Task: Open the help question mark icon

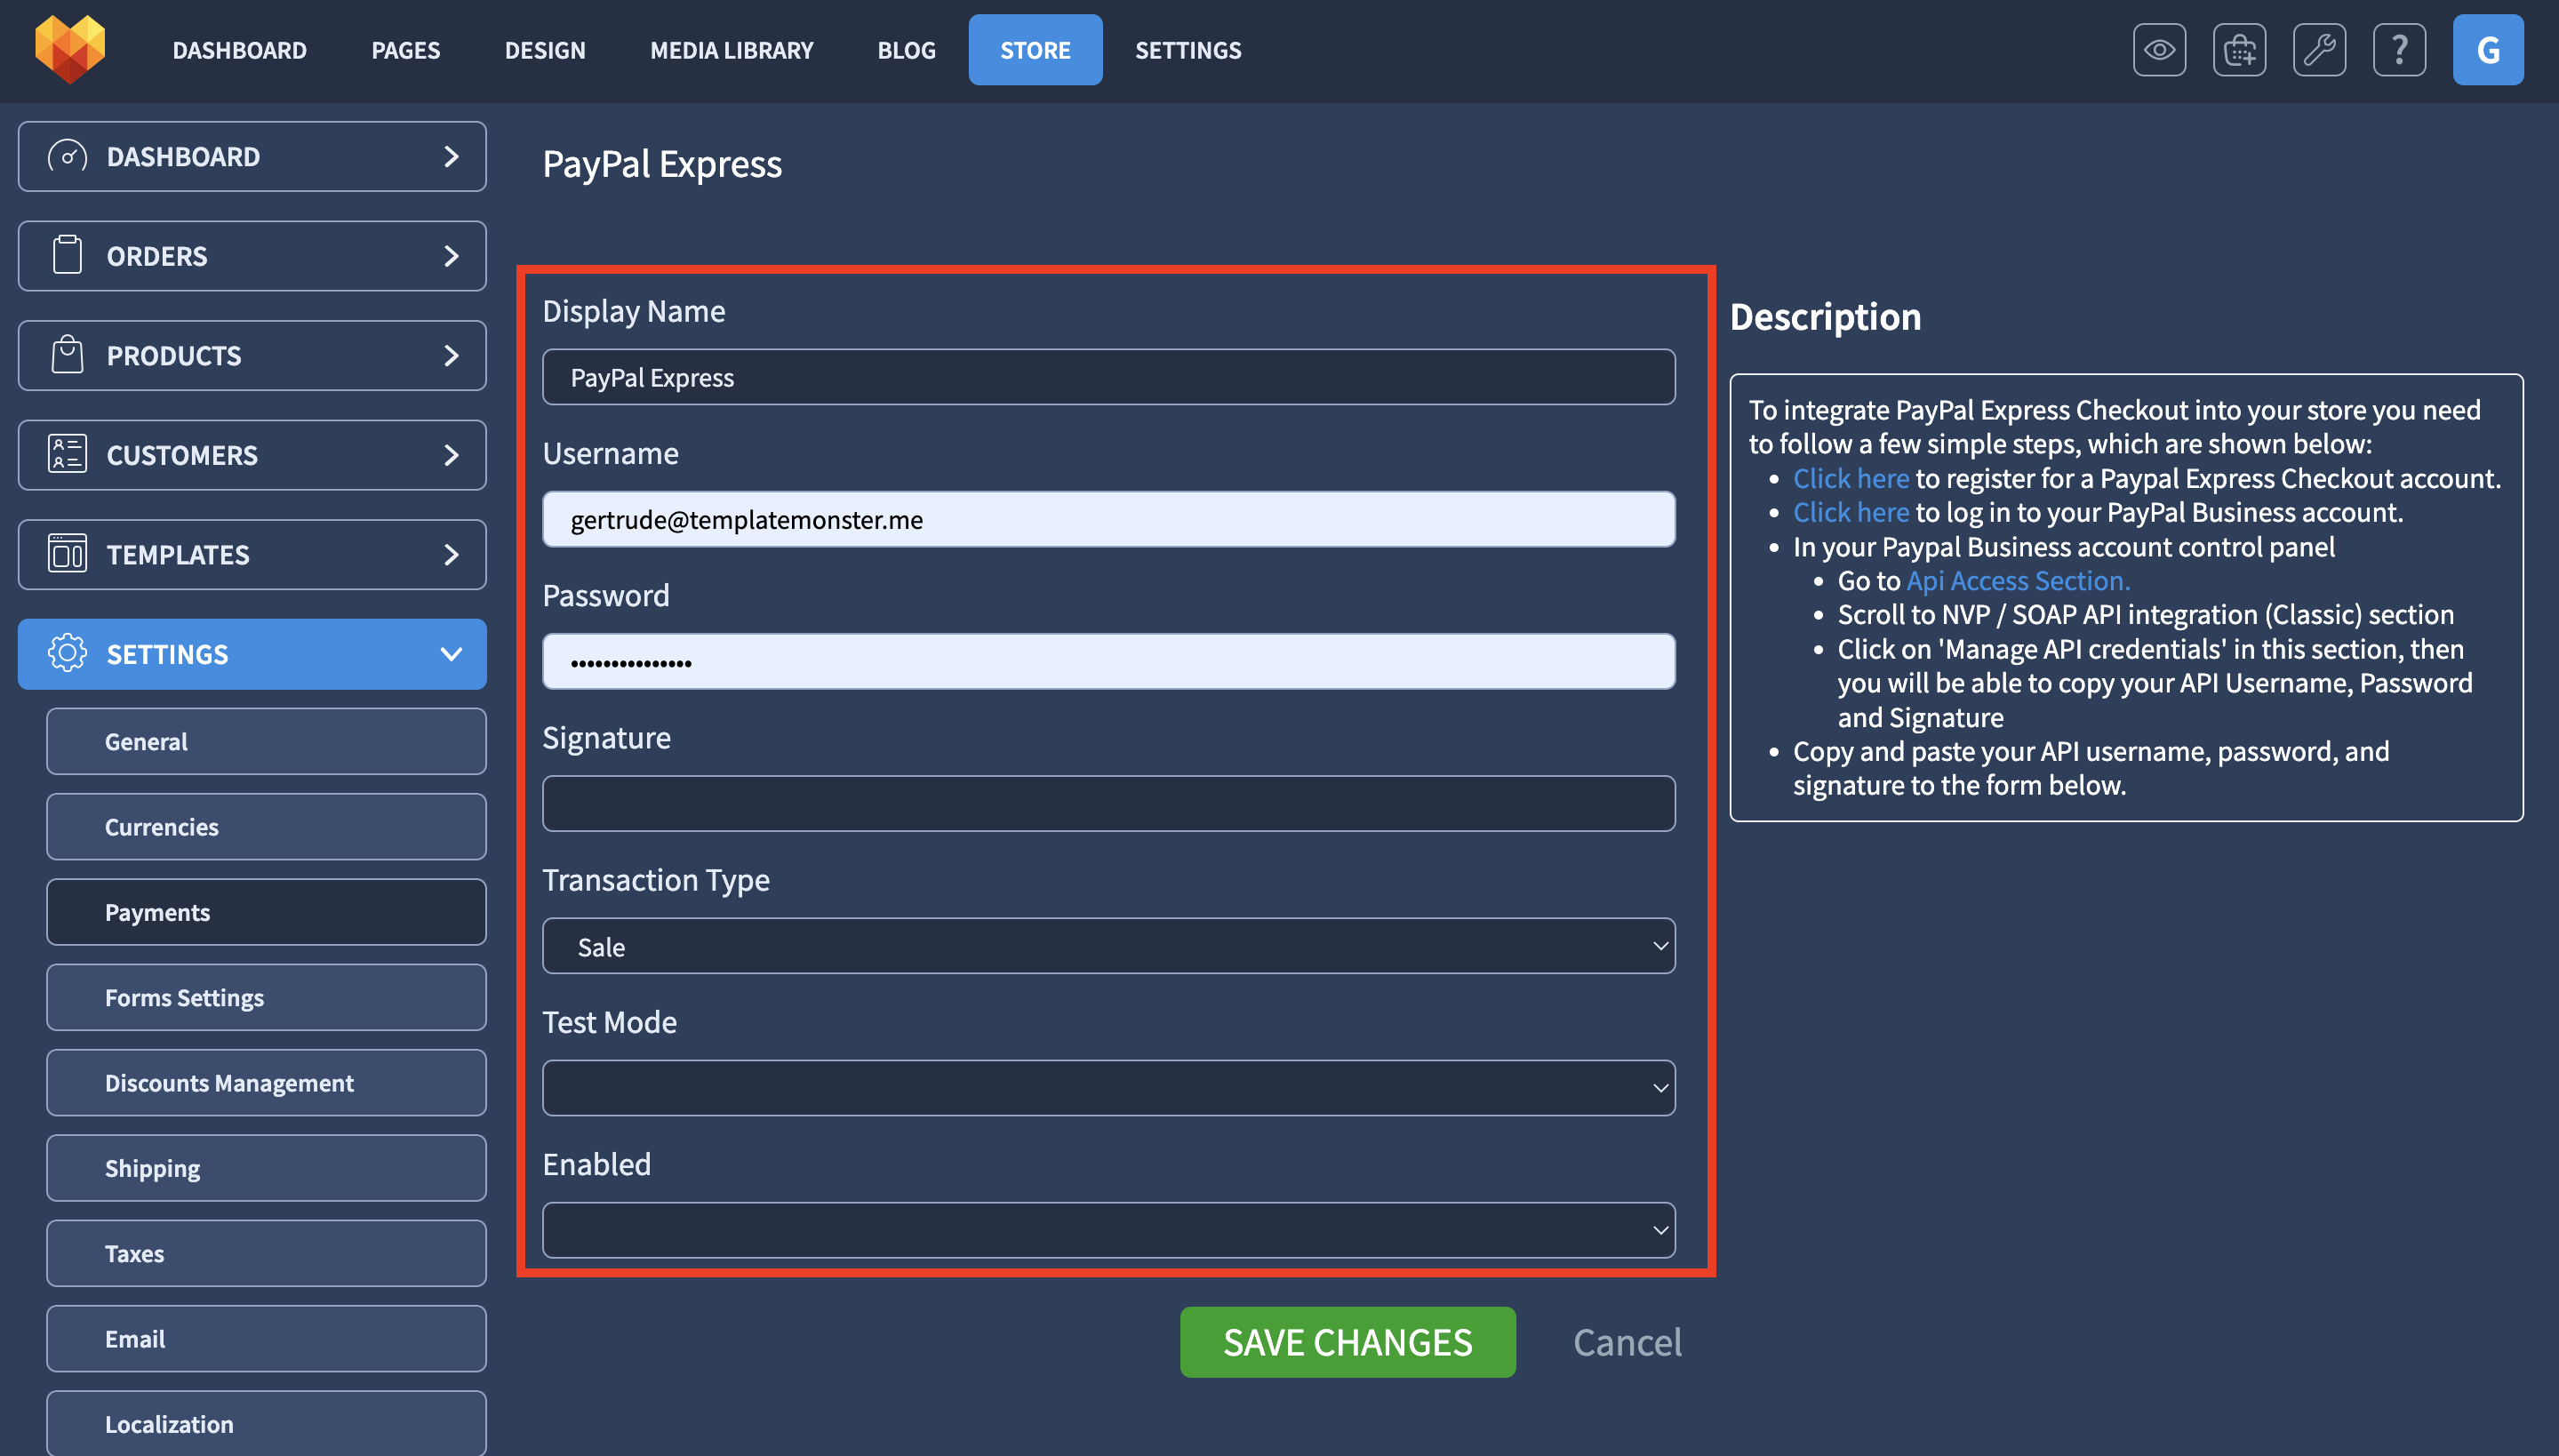Action: coord(2399,50)
